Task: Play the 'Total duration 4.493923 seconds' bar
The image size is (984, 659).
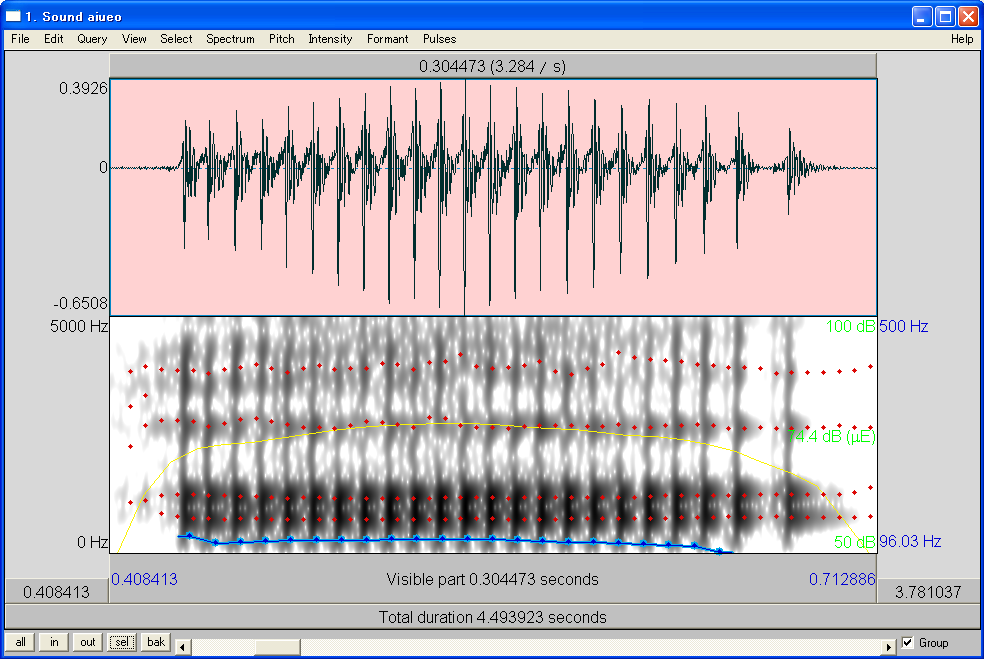Action: pos(493,617)
